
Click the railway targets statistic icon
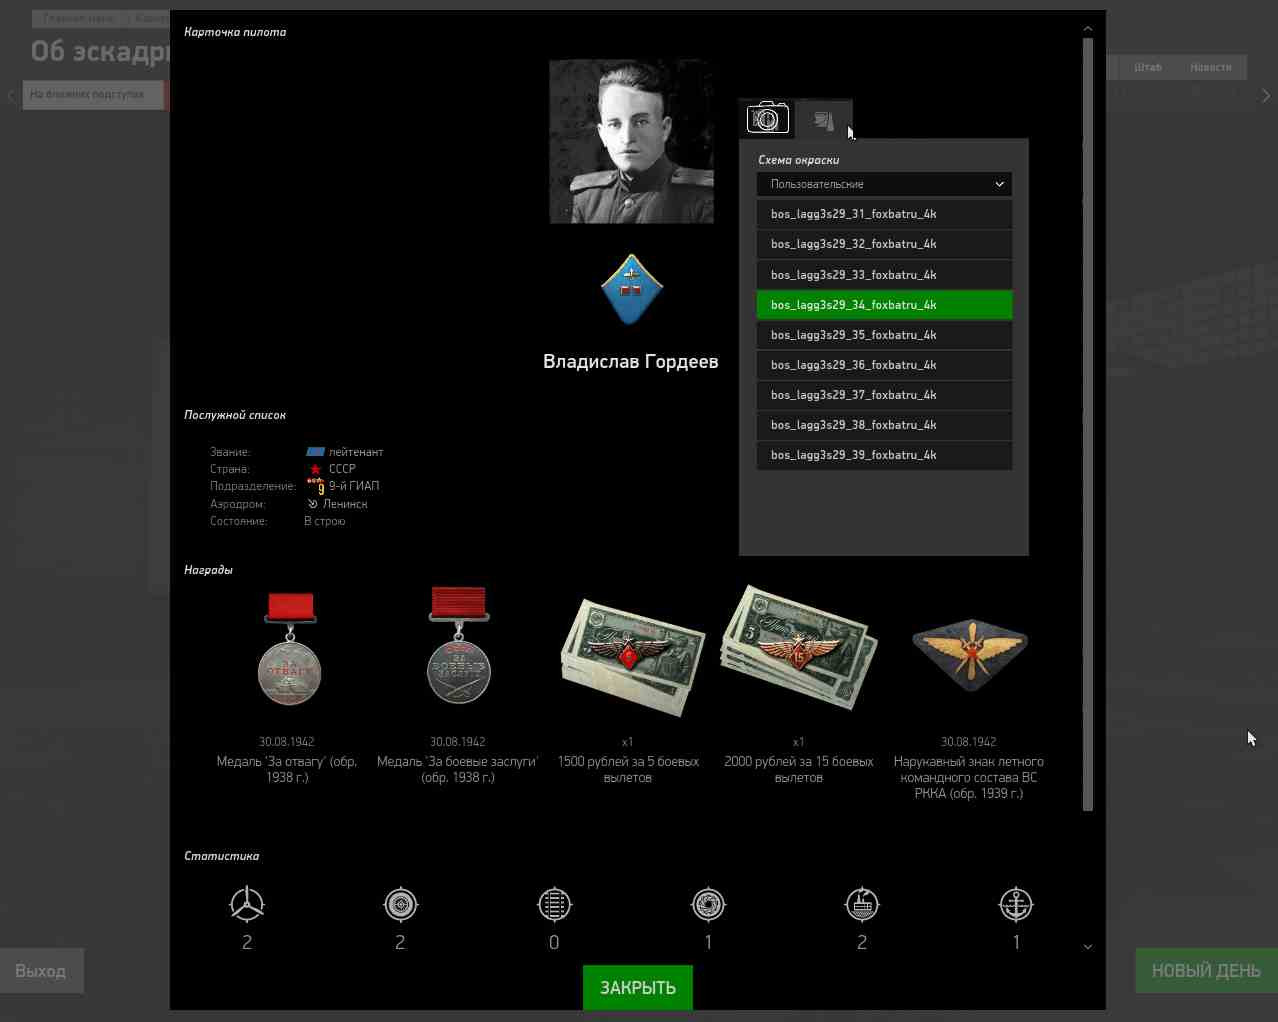tap(554, 904)
